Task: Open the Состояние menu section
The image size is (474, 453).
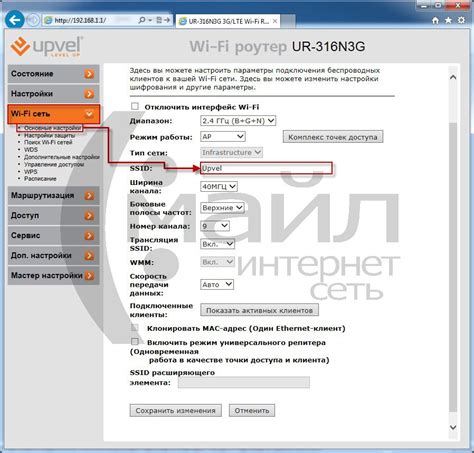Action: click(x=53, y=74)
